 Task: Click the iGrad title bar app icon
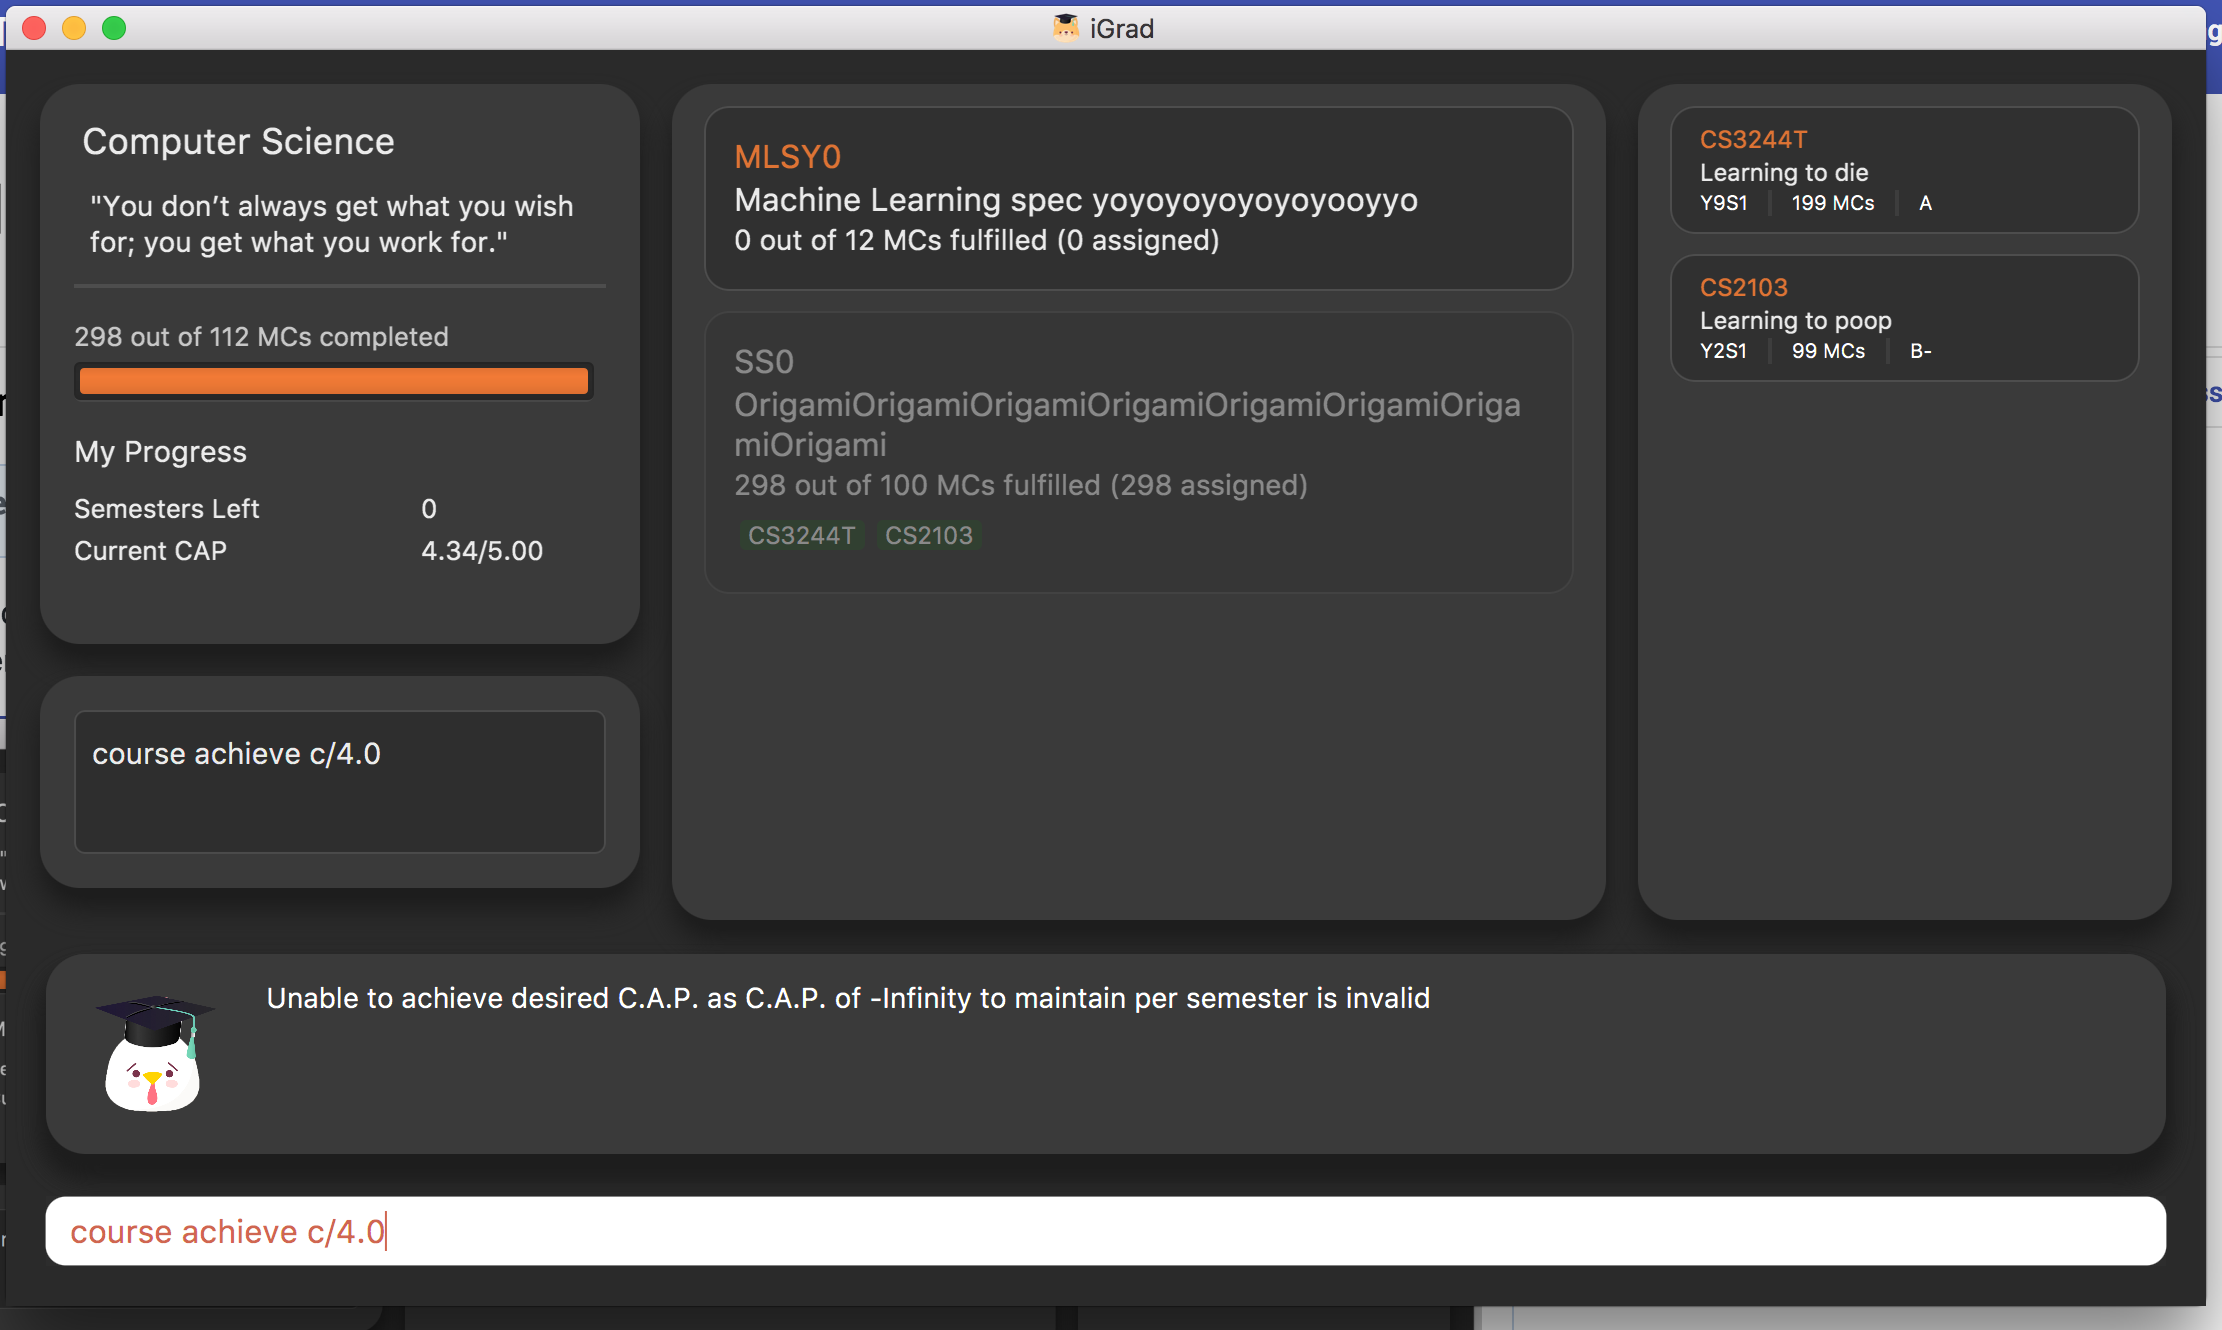[x=1066, y=28]
